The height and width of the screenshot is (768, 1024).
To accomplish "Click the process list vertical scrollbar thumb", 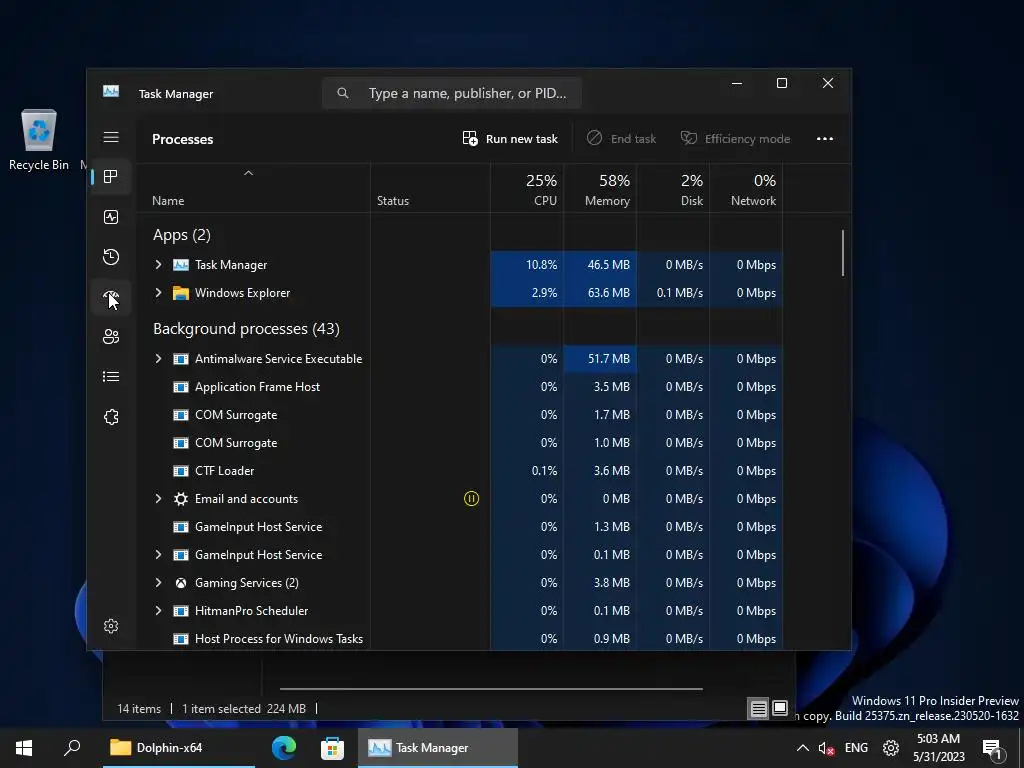I will click(x=843, y=253).
